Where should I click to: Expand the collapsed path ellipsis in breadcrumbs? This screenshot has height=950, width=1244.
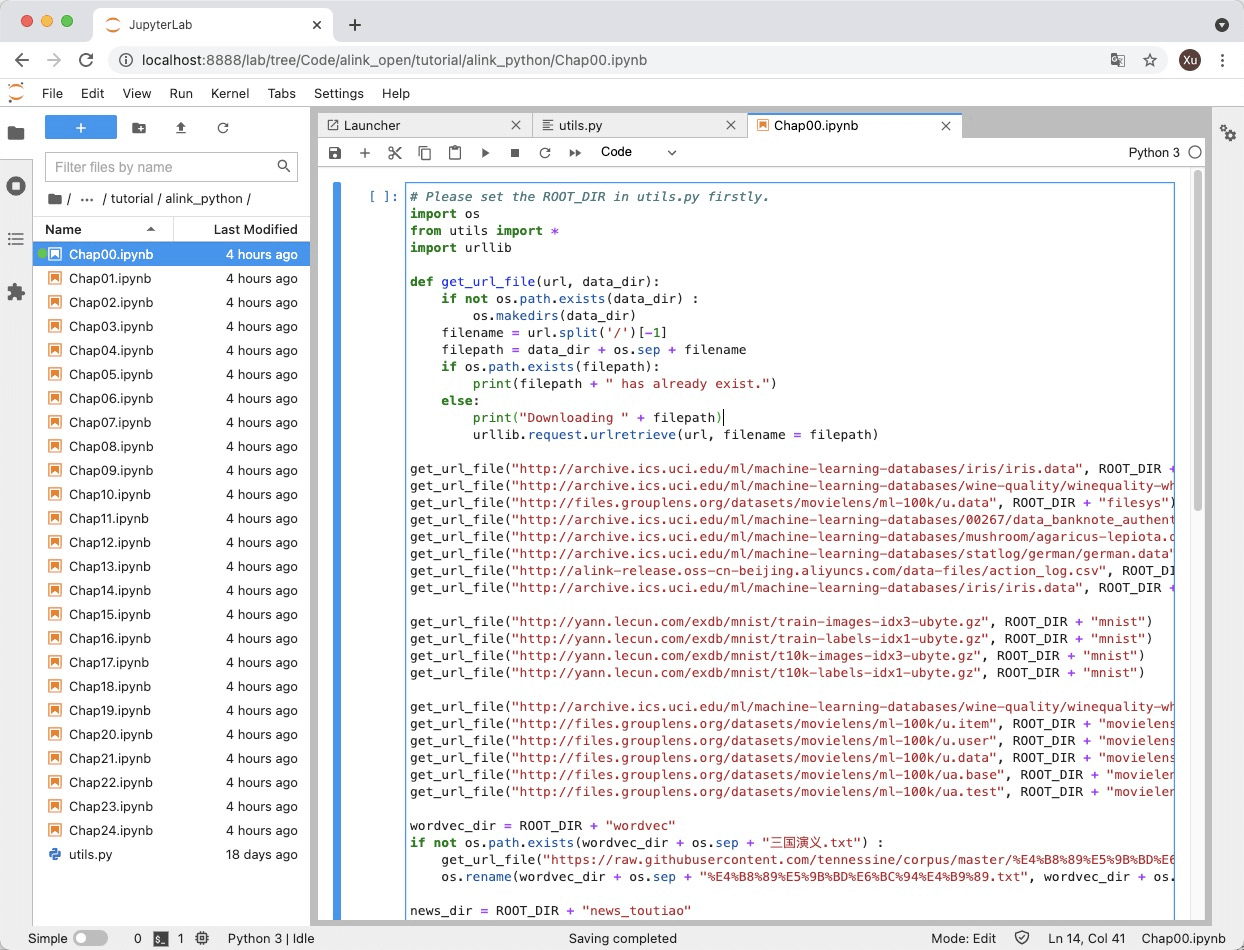point(87,198)
